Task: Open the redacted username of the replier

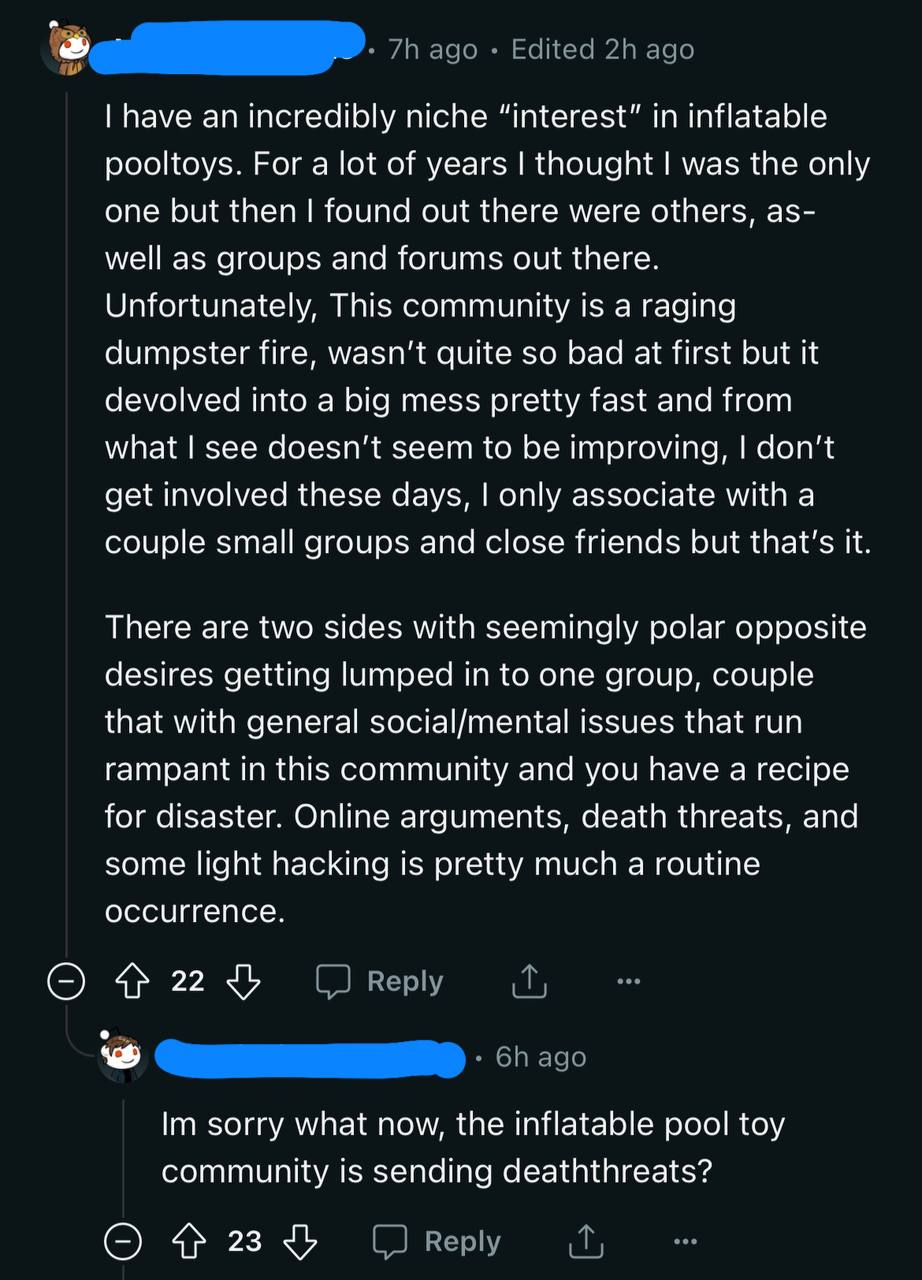Action: [x=312, y=1058]
